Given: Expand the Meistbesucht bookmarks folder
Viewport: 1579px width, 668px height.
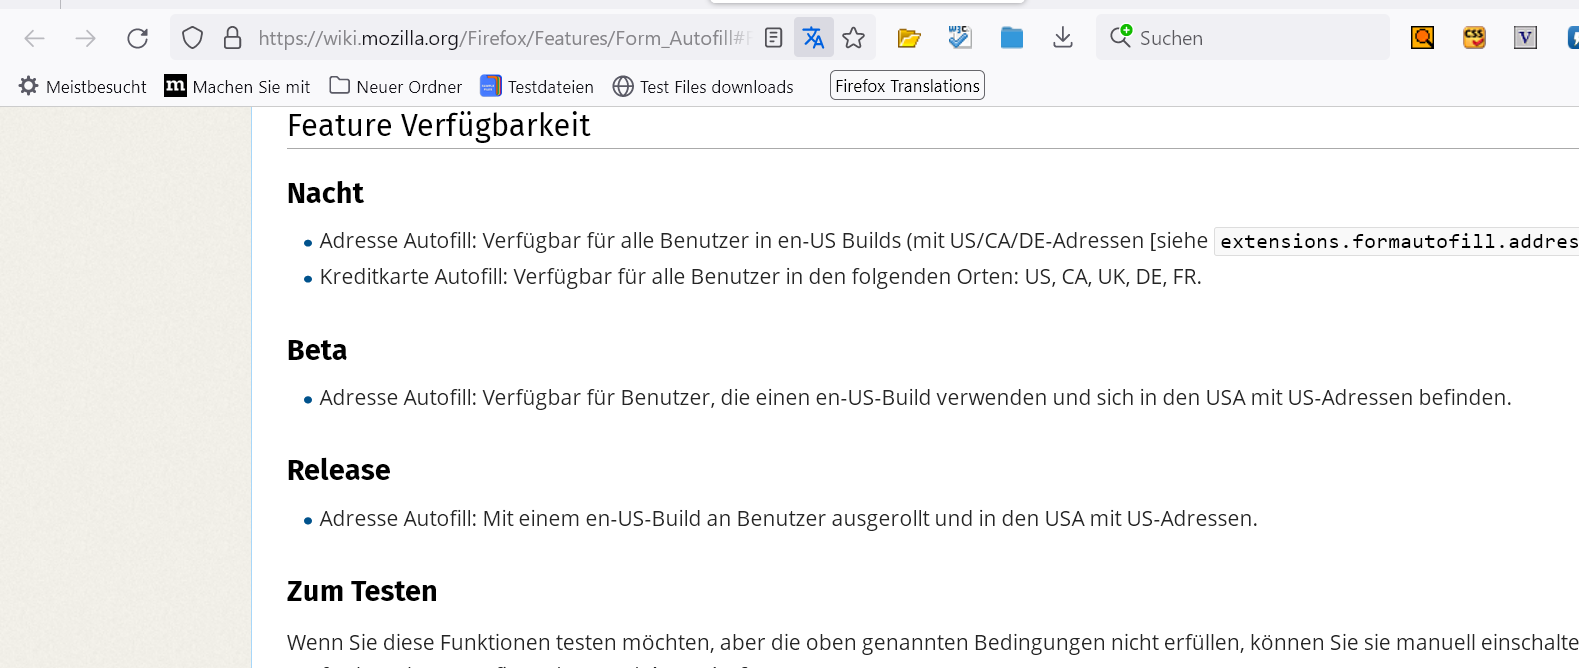Looking at the screenshot, I should [83, 87].
